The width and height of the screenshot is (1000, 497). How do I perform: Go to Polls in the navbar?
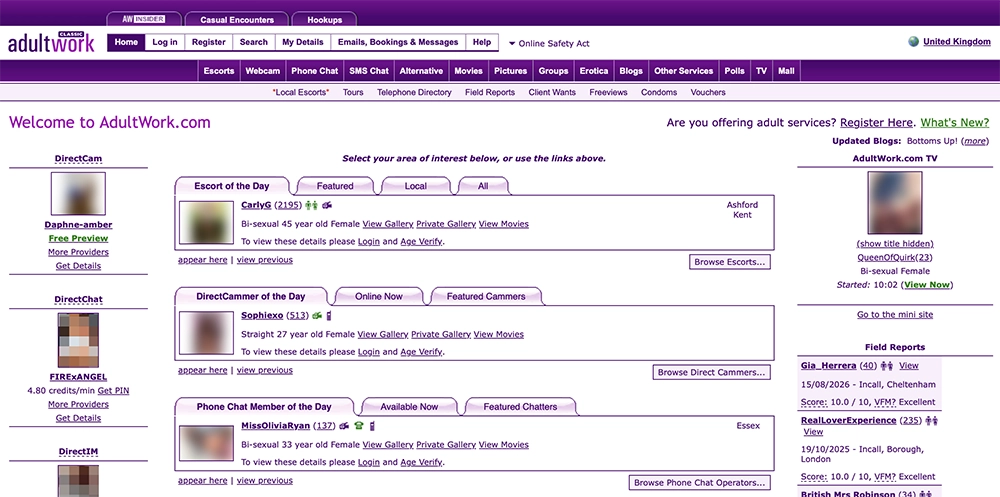(x=735, y=71)
